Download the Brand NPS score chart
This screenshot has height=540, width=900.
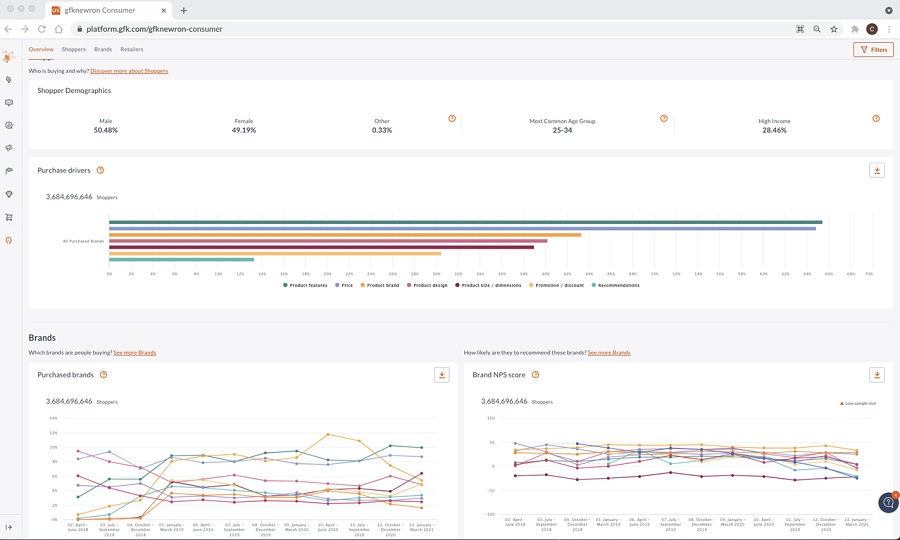pos(877,375)
